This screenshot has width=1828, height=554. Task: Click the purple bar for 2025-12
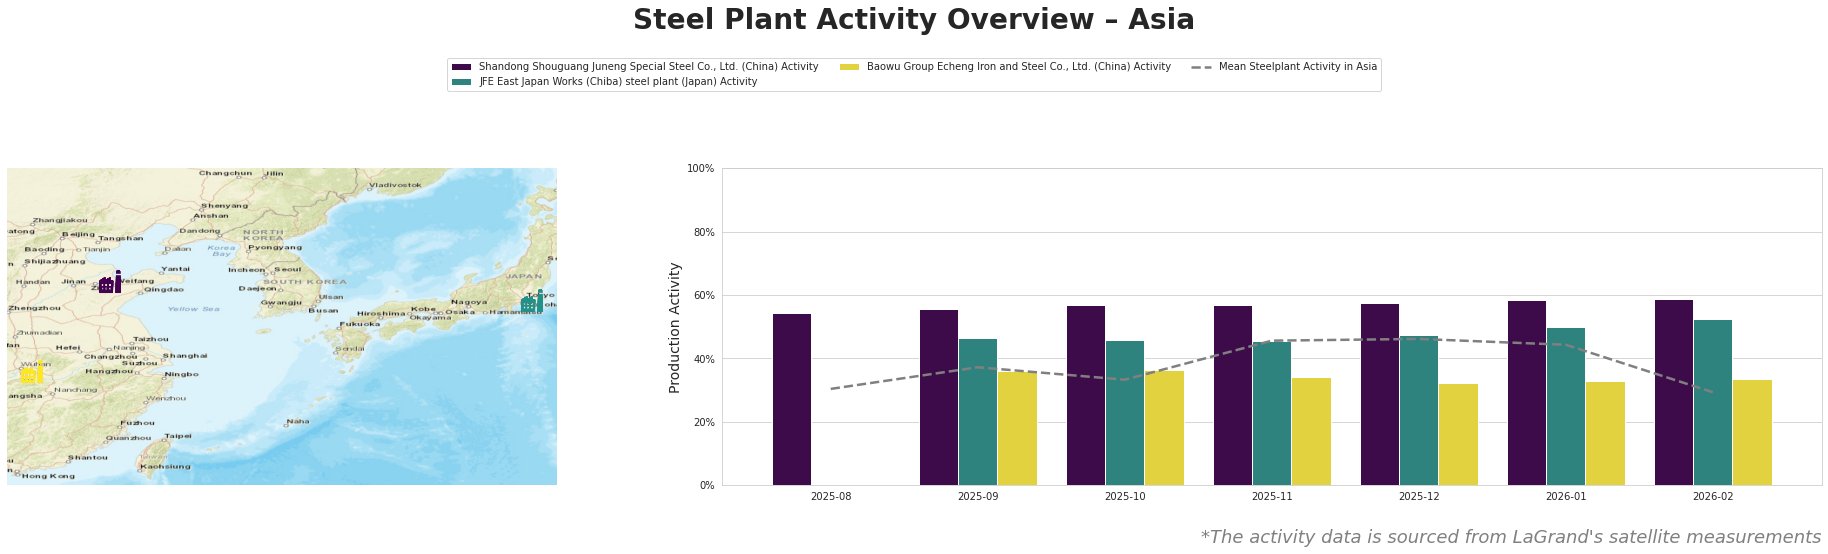(x=1380, y=394)
